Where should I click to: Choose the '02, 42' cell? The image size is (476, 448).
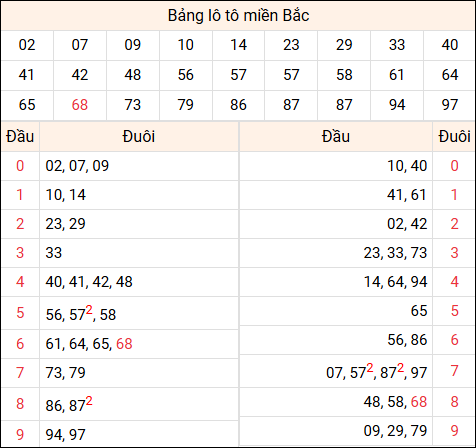(336, 224)
